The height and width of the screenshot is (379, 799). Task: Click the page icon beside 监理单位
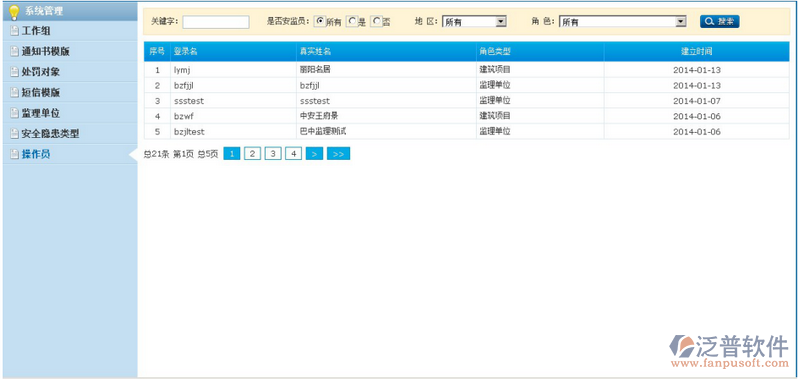(14, 113)
